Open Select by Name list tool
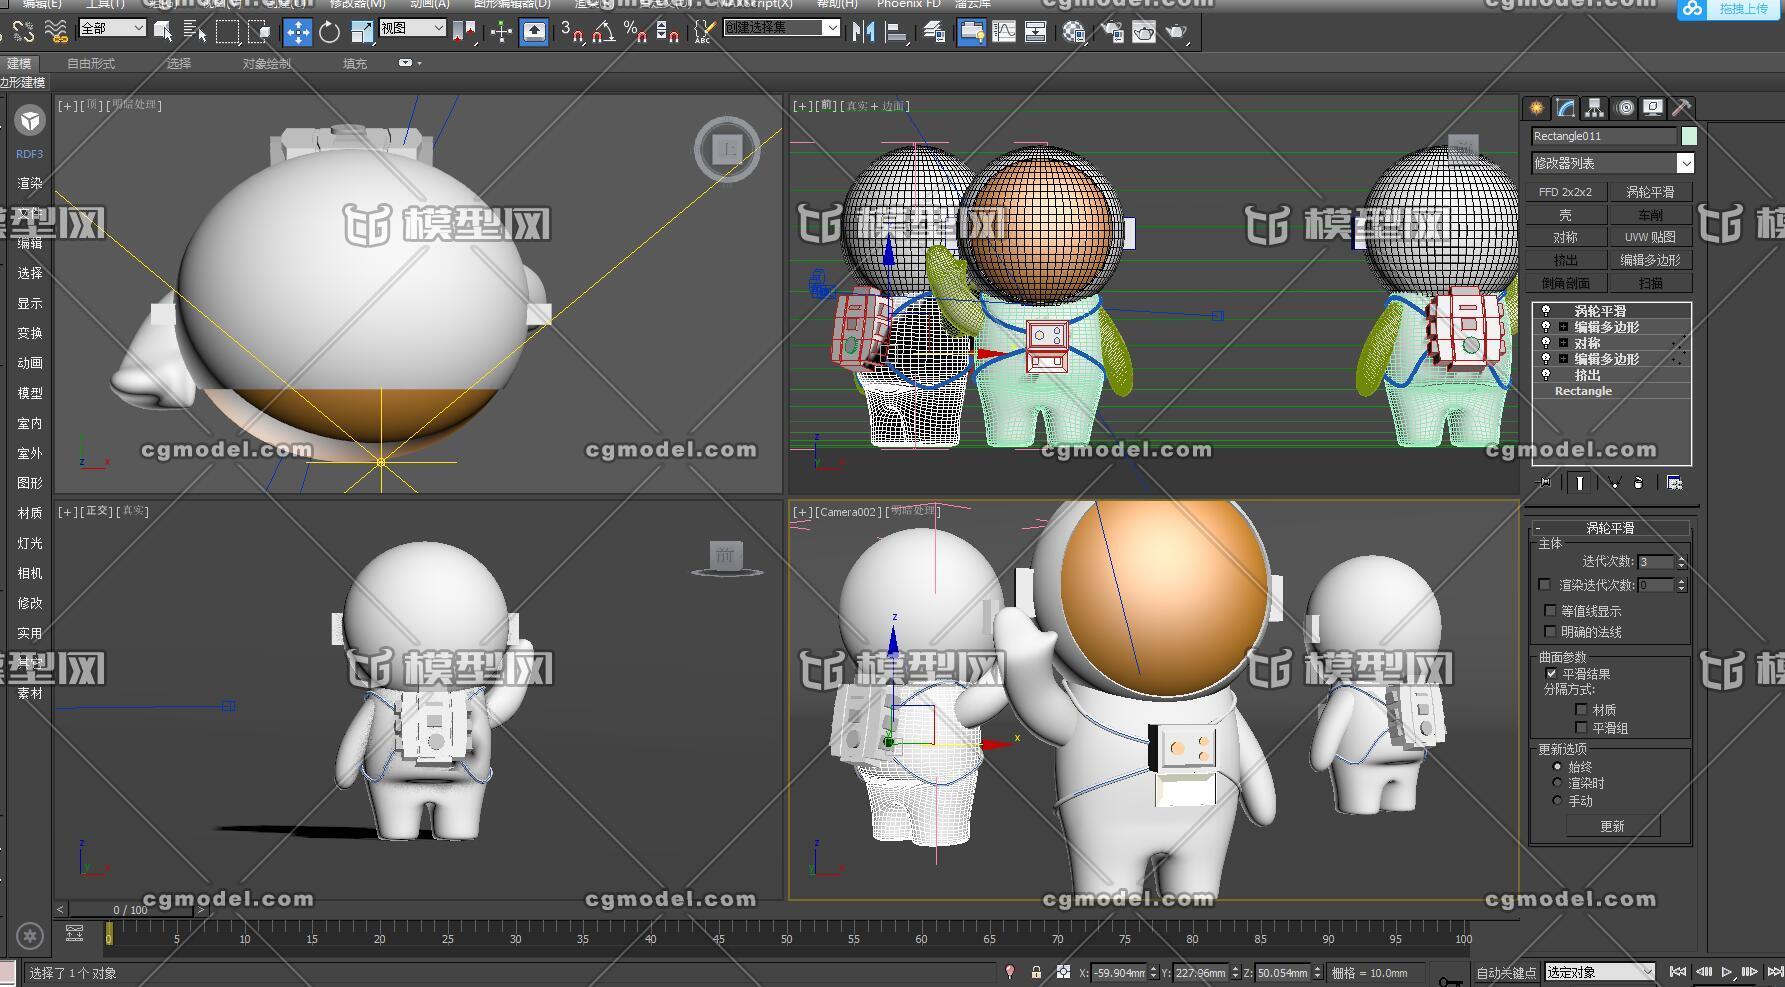The image size is (1785, 987). (195, 32)
